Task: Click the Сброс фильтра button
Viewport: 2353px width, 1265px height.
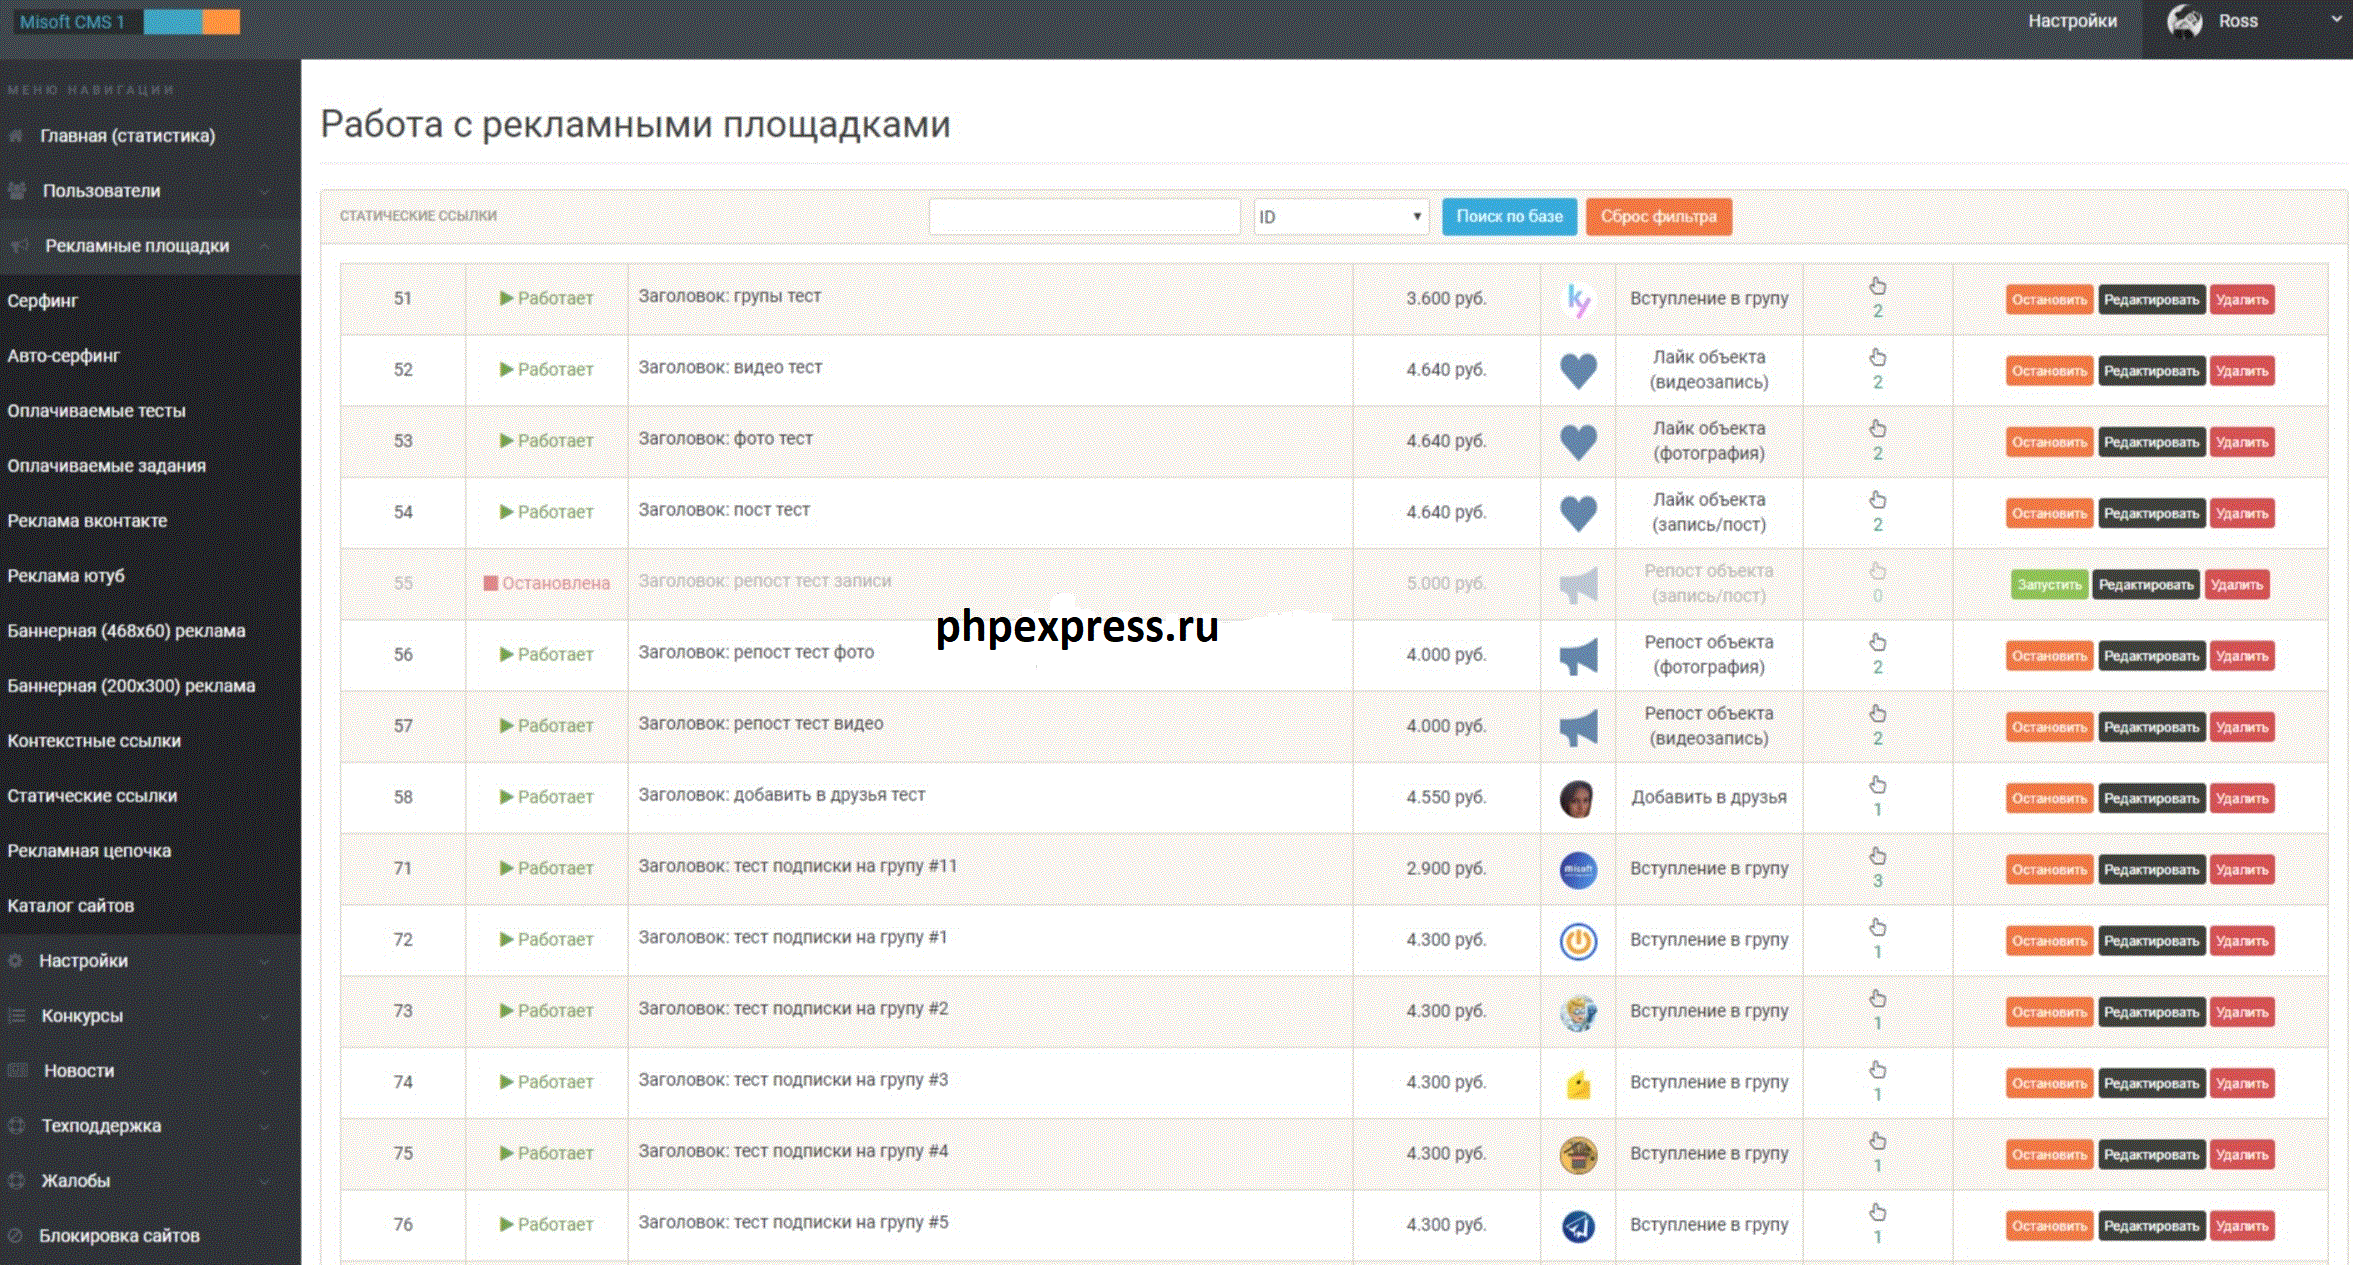Action: (x=1658, y=216)
